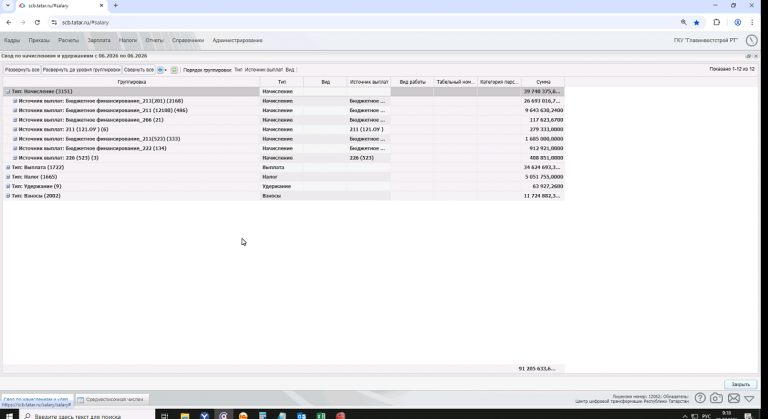Expand 'Бюджетное финансирование_211(201) (2168)' row

15,101
